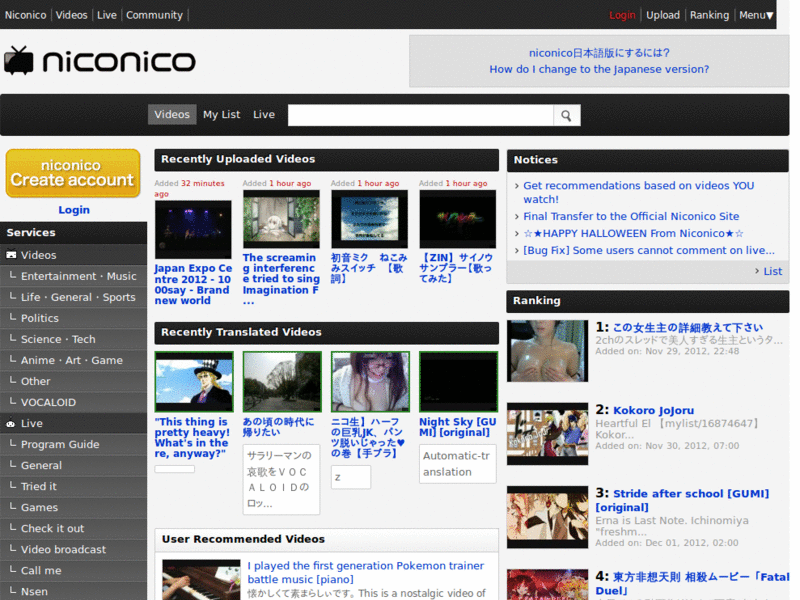The width and height of the screenshot is (800, 600).
Task: Open HAPPY HALLOWEEN From Niconico notice
Action: 633,233
